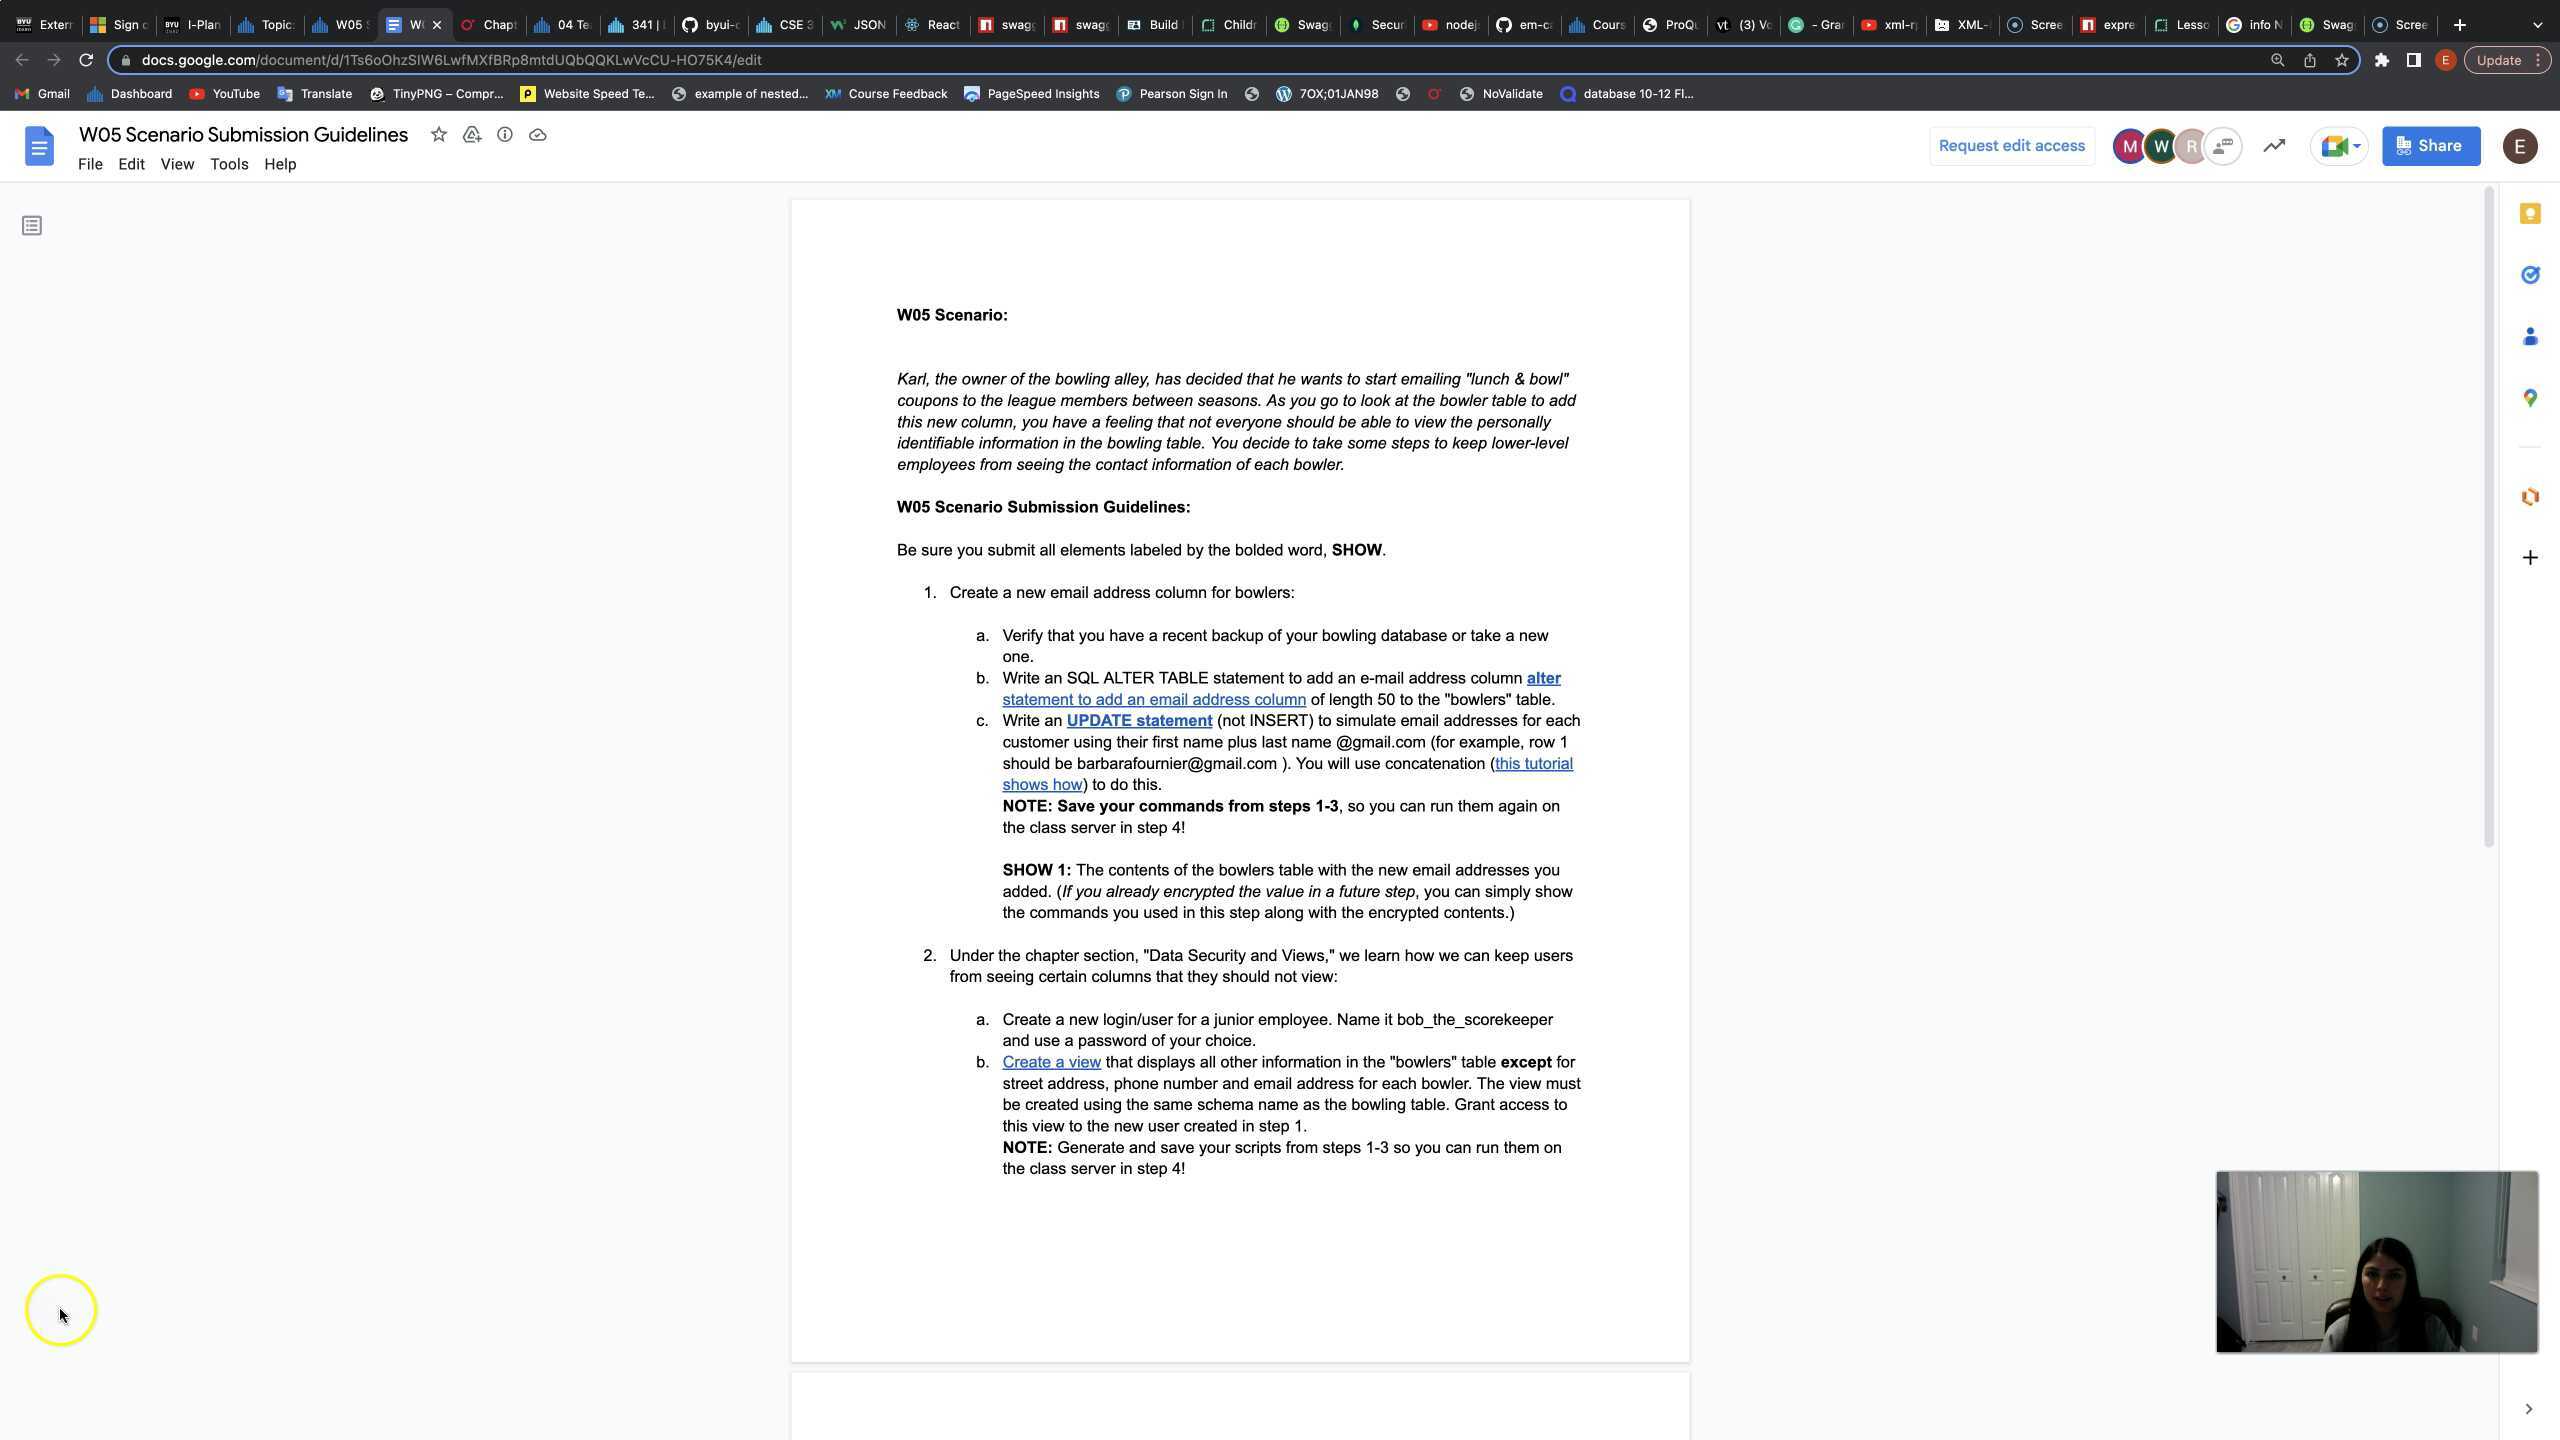Open Google Keep side panel icon
The width and height of the screenshot is (2560, 1440).
pos(2530,214)
